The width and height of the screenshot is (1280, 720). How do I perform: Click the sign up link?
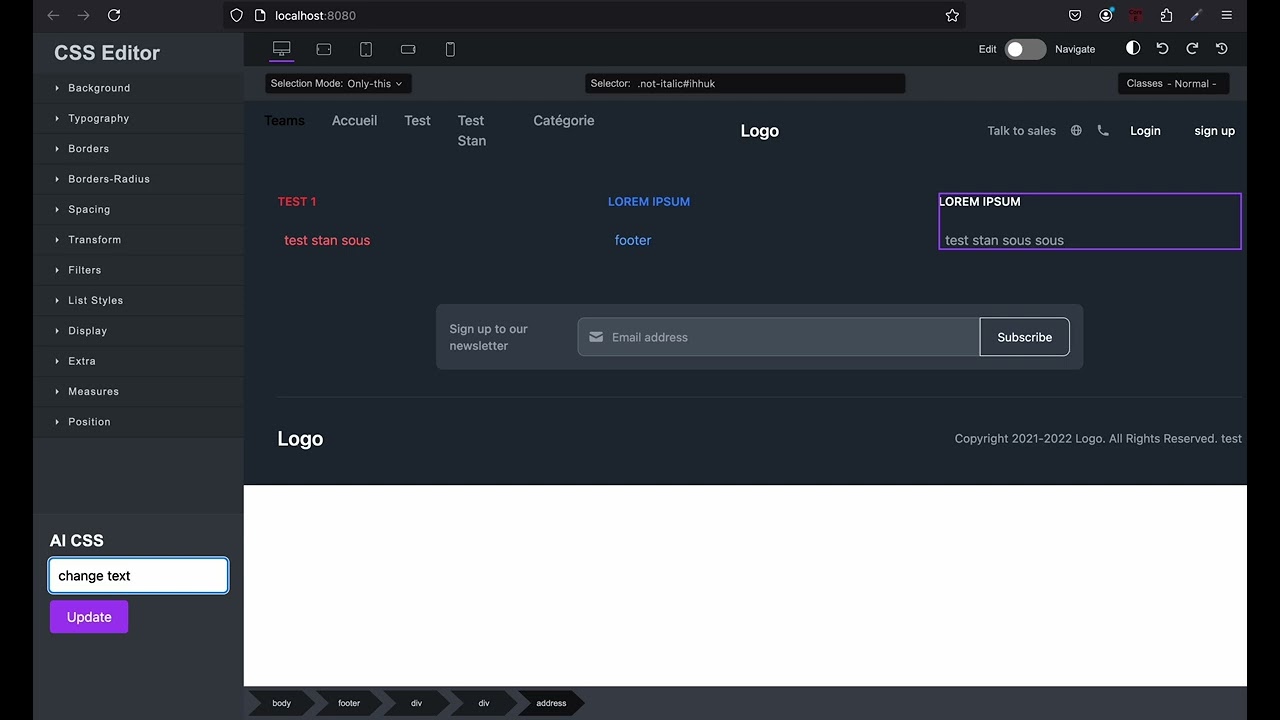[1214, 130]
